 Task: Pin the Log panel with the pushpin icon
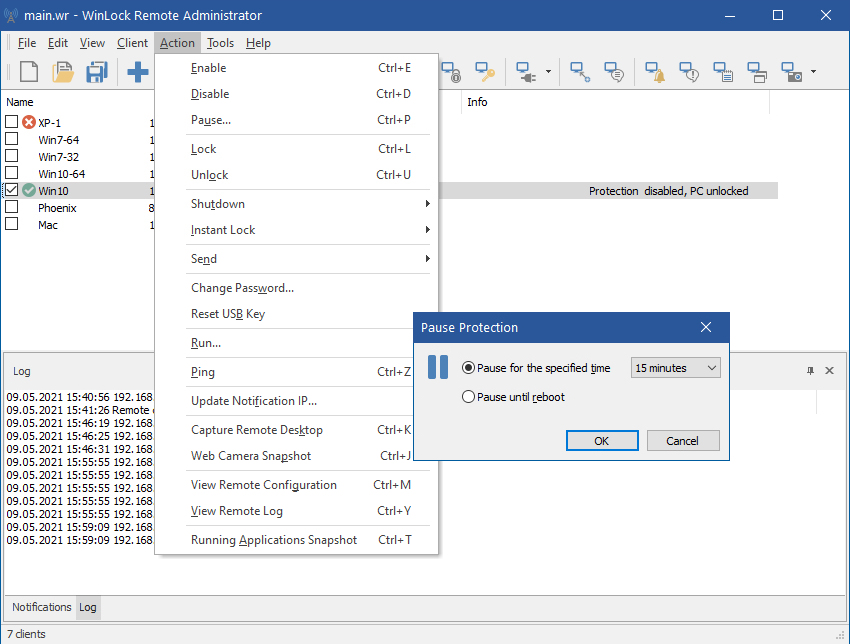(810, 370)
